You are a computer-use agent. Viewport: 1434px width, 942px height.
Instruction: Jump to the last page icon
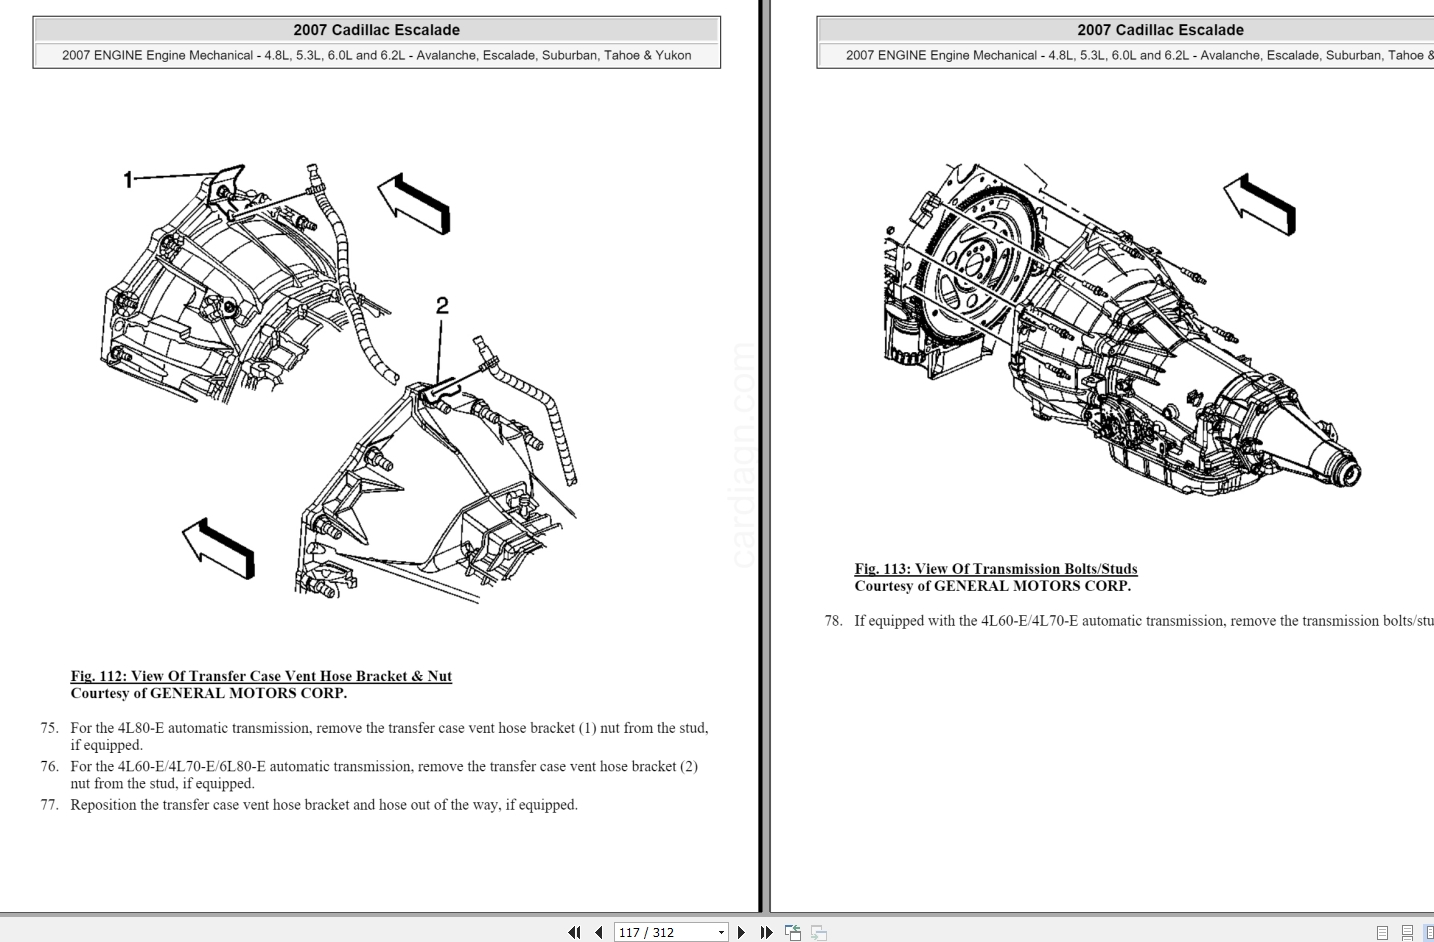(766, 931)
